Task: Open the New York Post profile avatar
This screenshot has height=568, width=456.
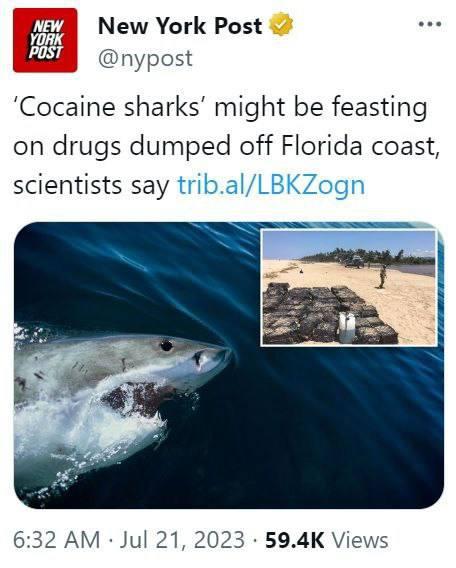Action: click(45, 40)
